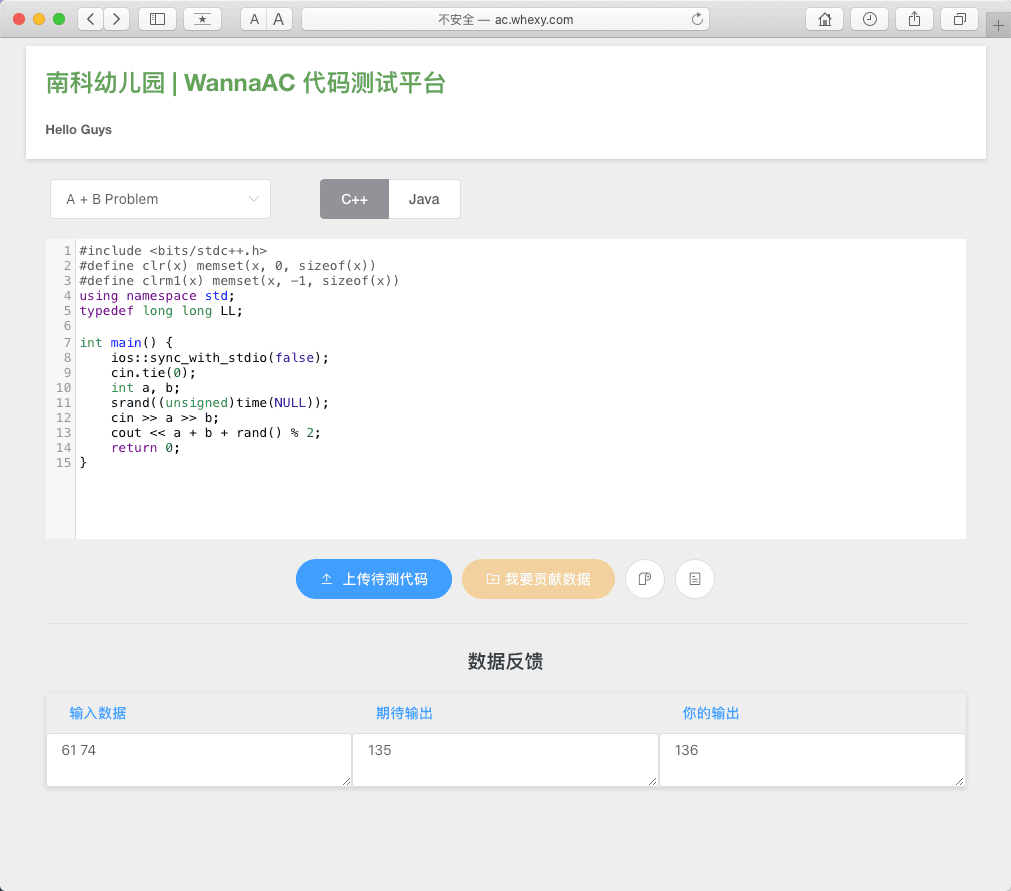Click the 输入数据 text area showing 61 74
Image resolution: width=1011 pixels, height=891 pixels.
coord(198,760)
